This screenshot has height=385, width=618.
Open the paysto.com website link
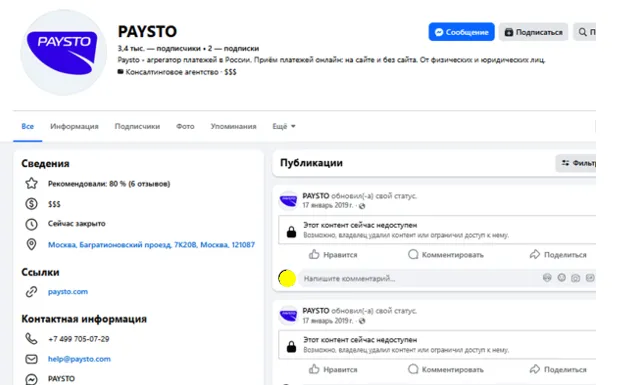(68, 292)
